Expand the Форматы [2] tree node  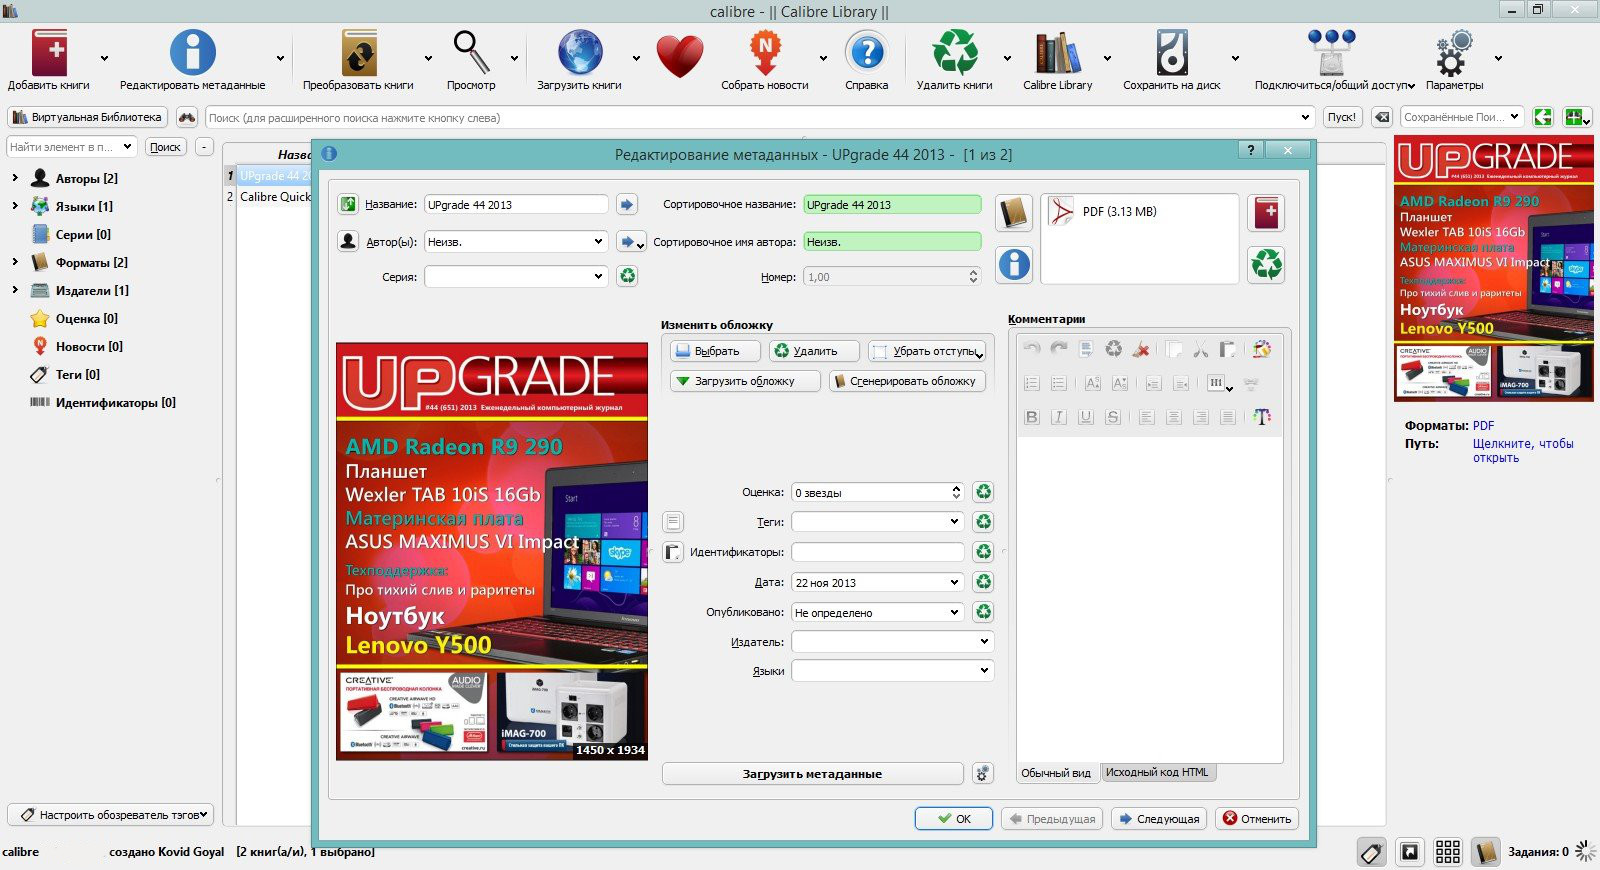click(x=14, y=262)
